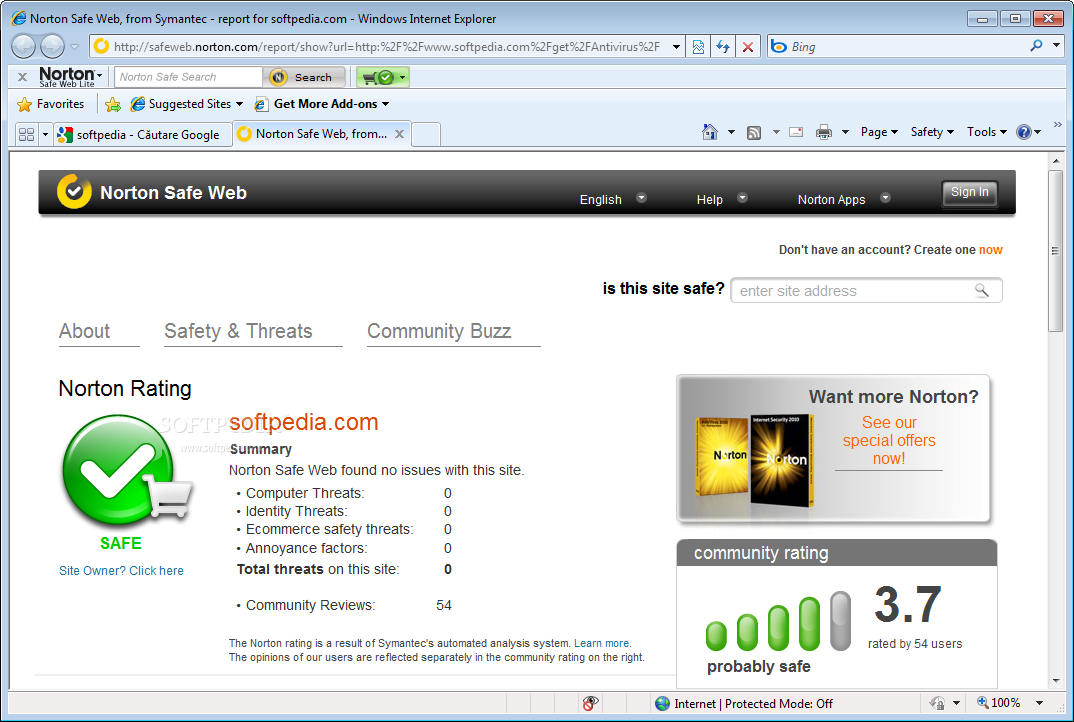1074x722 pixels.
Task: Click the Norton product boxes image
Action: pos(753,460)
